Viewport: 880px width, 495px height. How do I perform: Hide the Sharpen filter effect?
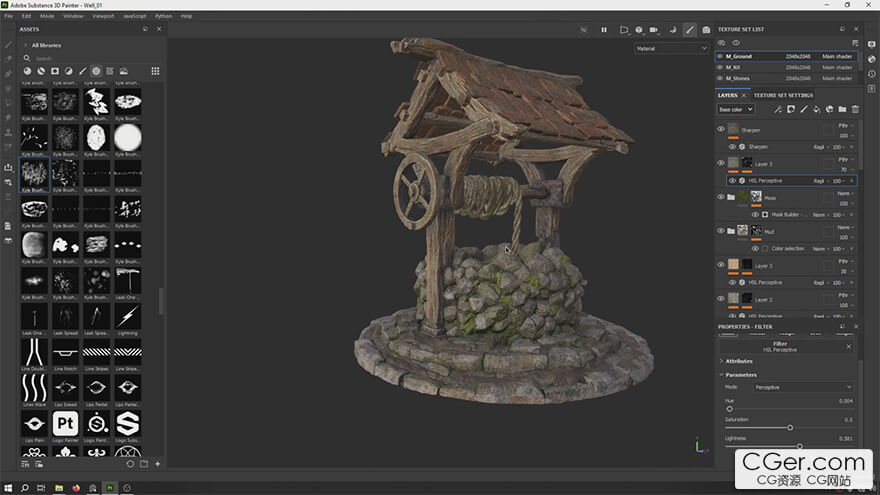732,147
